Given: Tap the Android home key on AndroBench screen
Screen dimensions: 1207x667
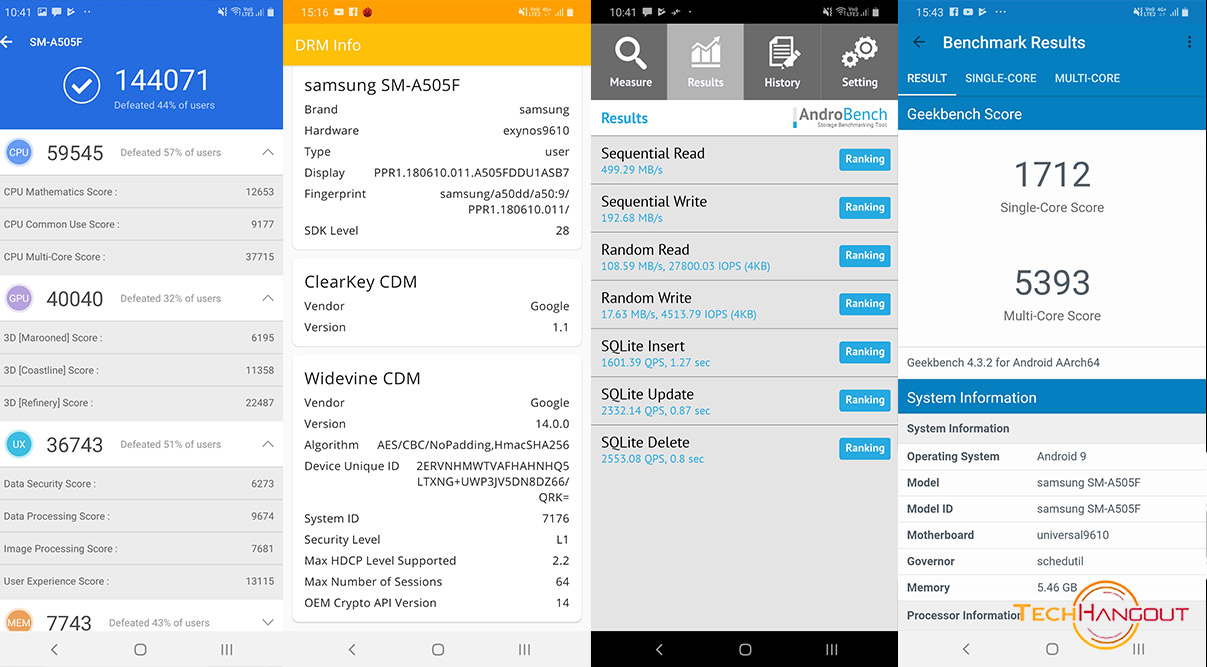Looking at the screenshot, I should 745,649.
